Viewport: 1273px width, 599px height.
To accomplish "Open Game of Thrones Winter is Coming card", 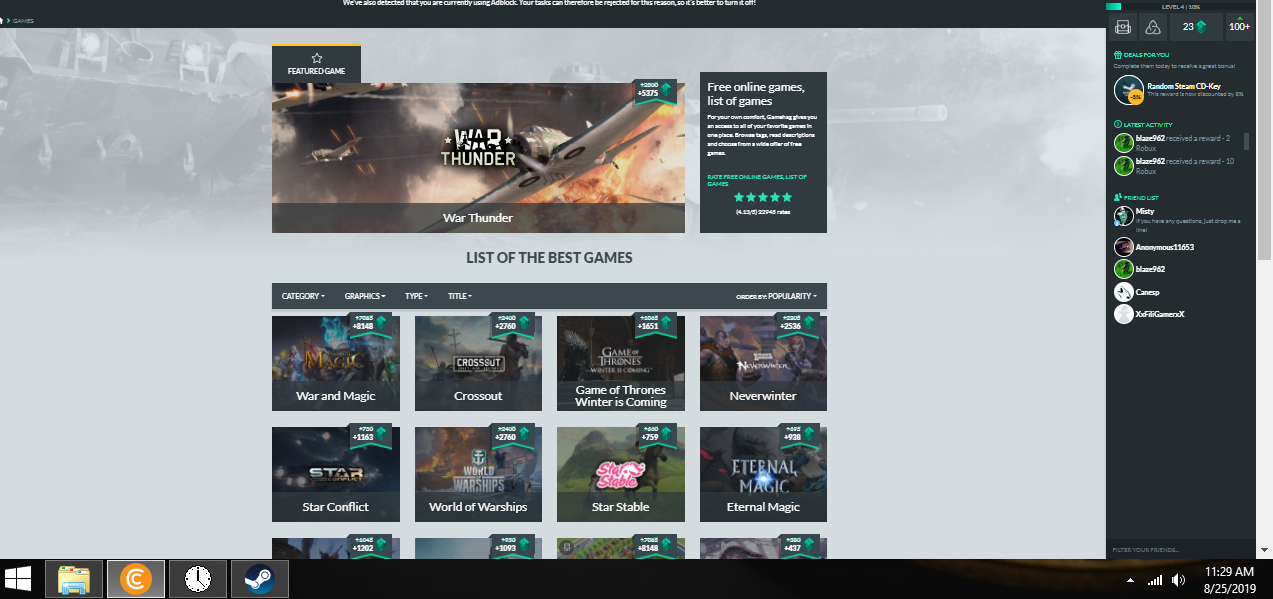I will tap(621, 363).
